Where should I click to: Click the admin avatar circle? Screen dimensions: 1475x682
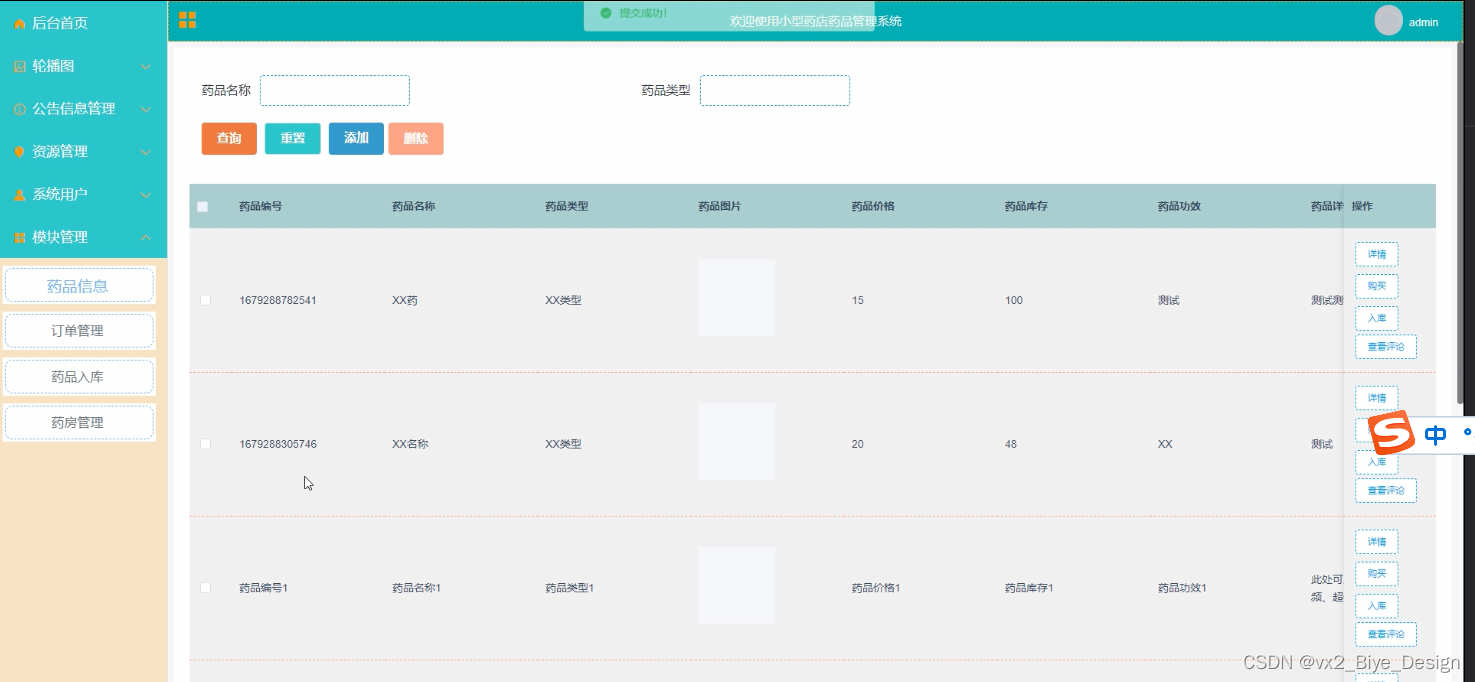(x=1388, y=20)
